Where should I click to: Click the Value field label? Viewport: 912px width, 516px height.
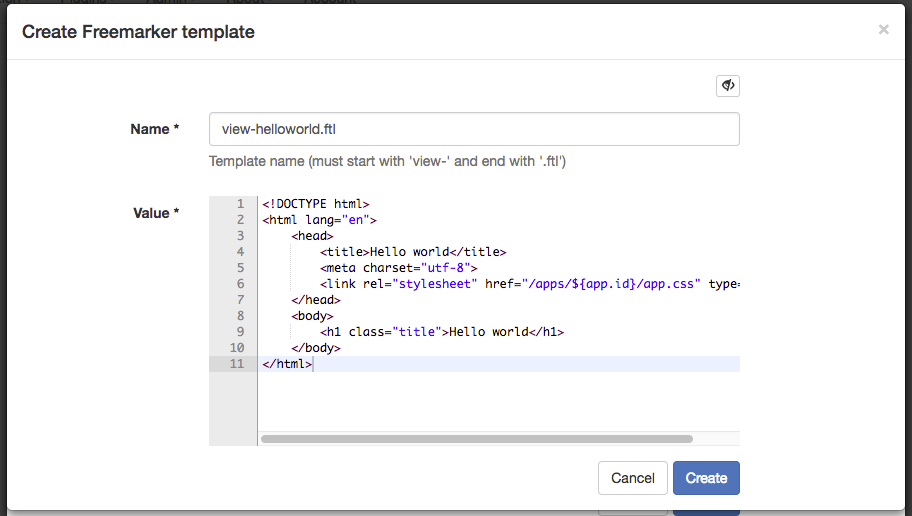pos(156,213)
